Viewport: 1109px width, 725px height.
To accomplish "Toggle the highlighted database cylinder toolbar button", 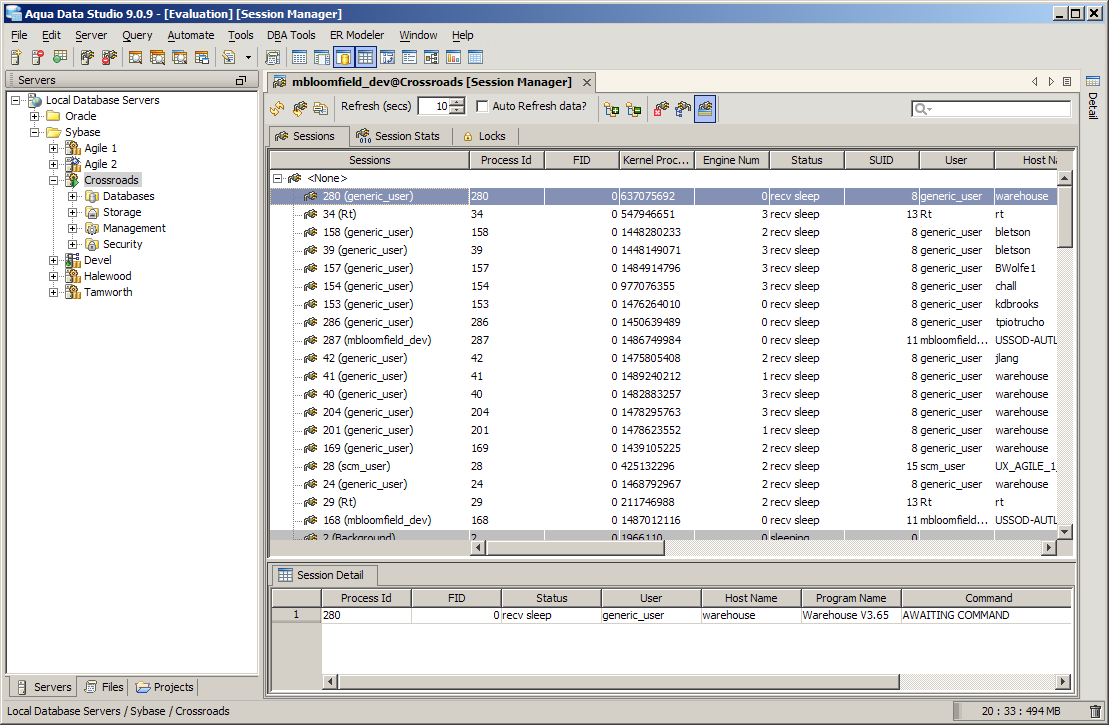I will coord(344,58).
